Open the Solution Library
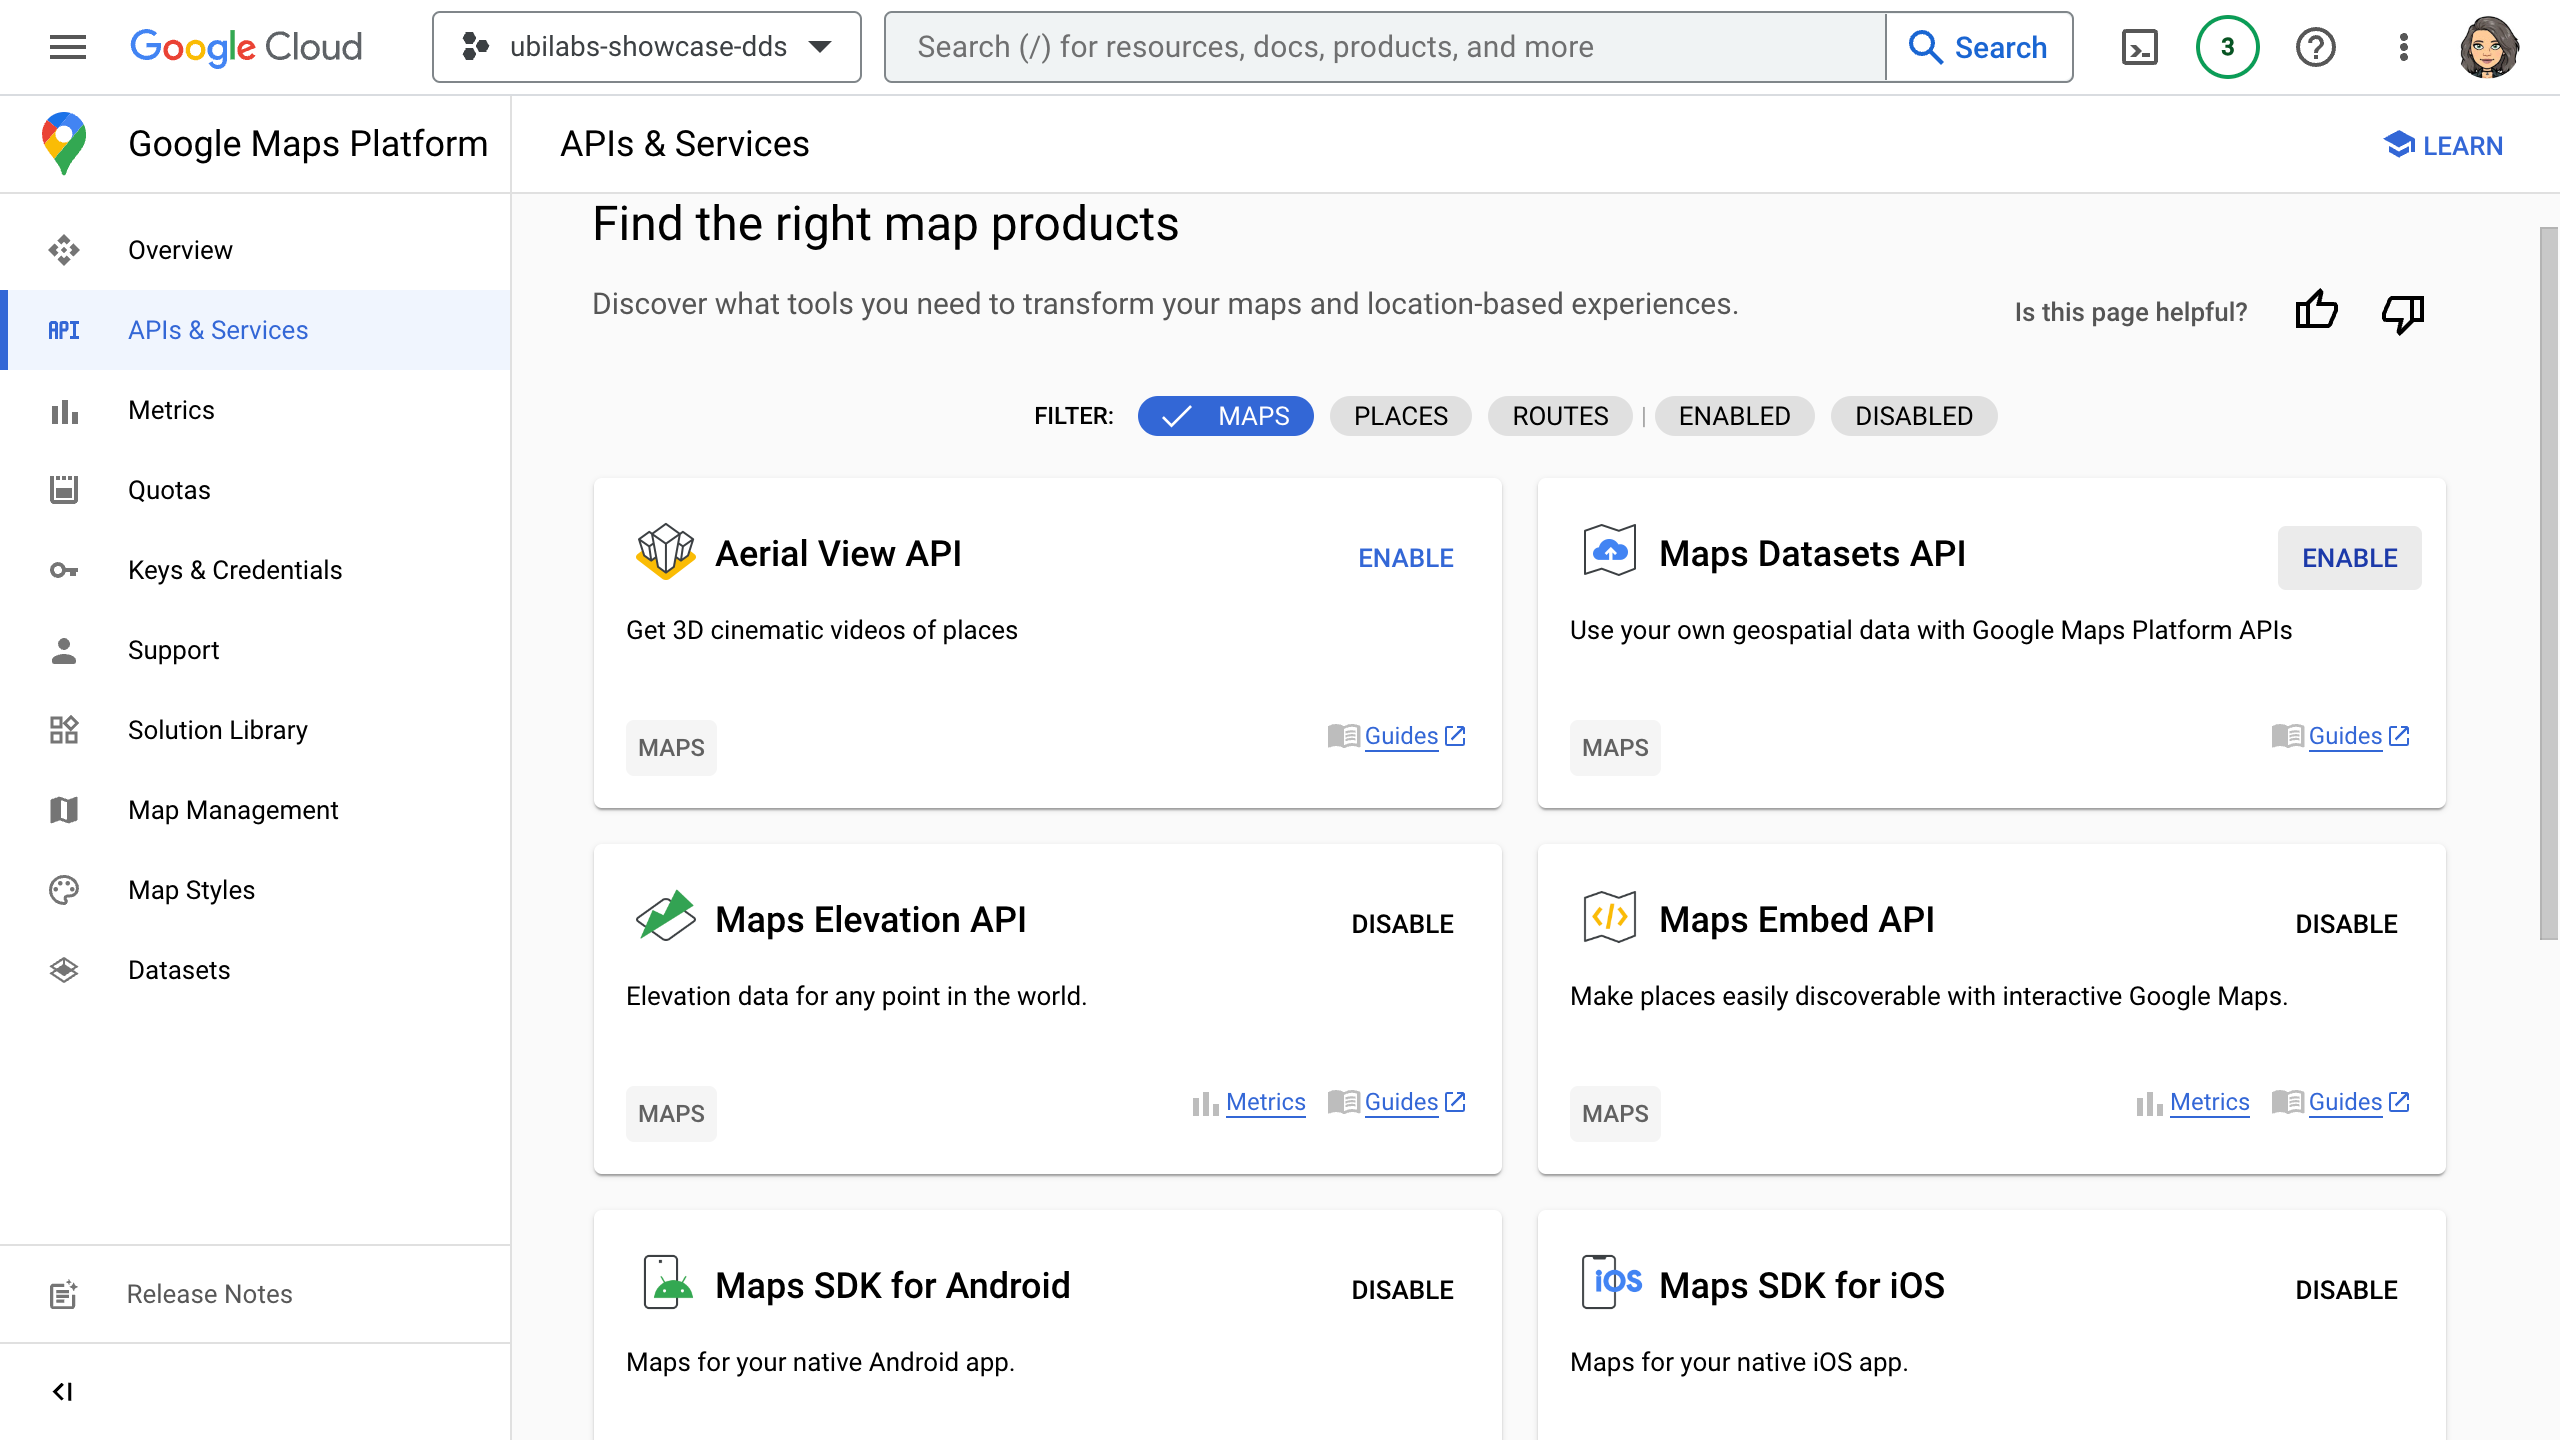This screenshot has width=2560, height=1440. coord(217,730)
